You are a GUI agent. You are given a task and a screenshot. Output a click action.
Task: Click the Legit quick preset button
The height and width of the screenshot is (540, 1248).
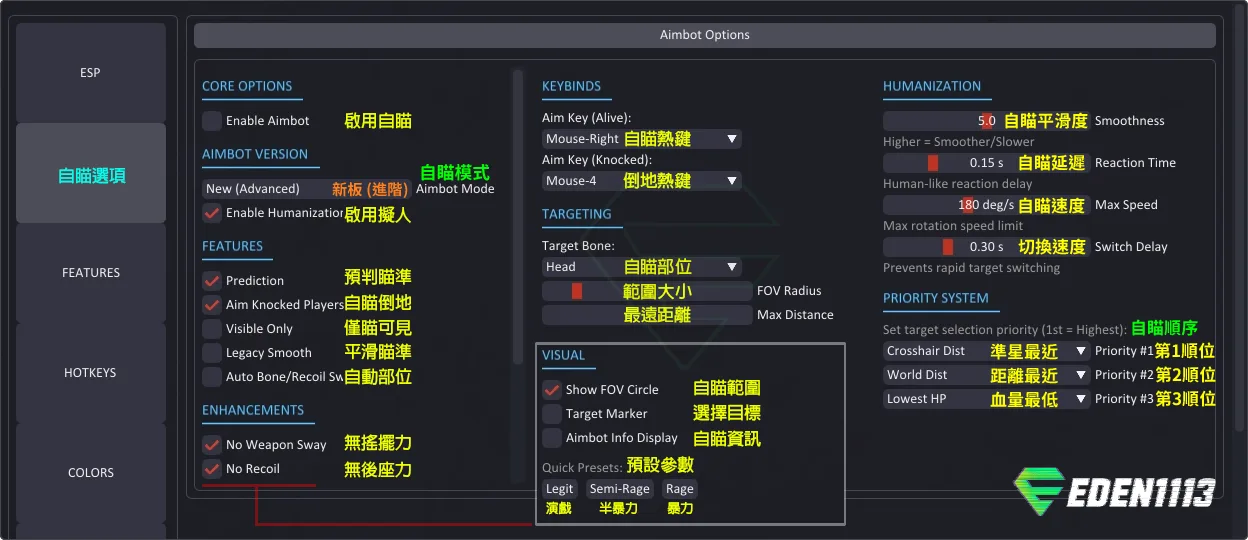(560, 489)
